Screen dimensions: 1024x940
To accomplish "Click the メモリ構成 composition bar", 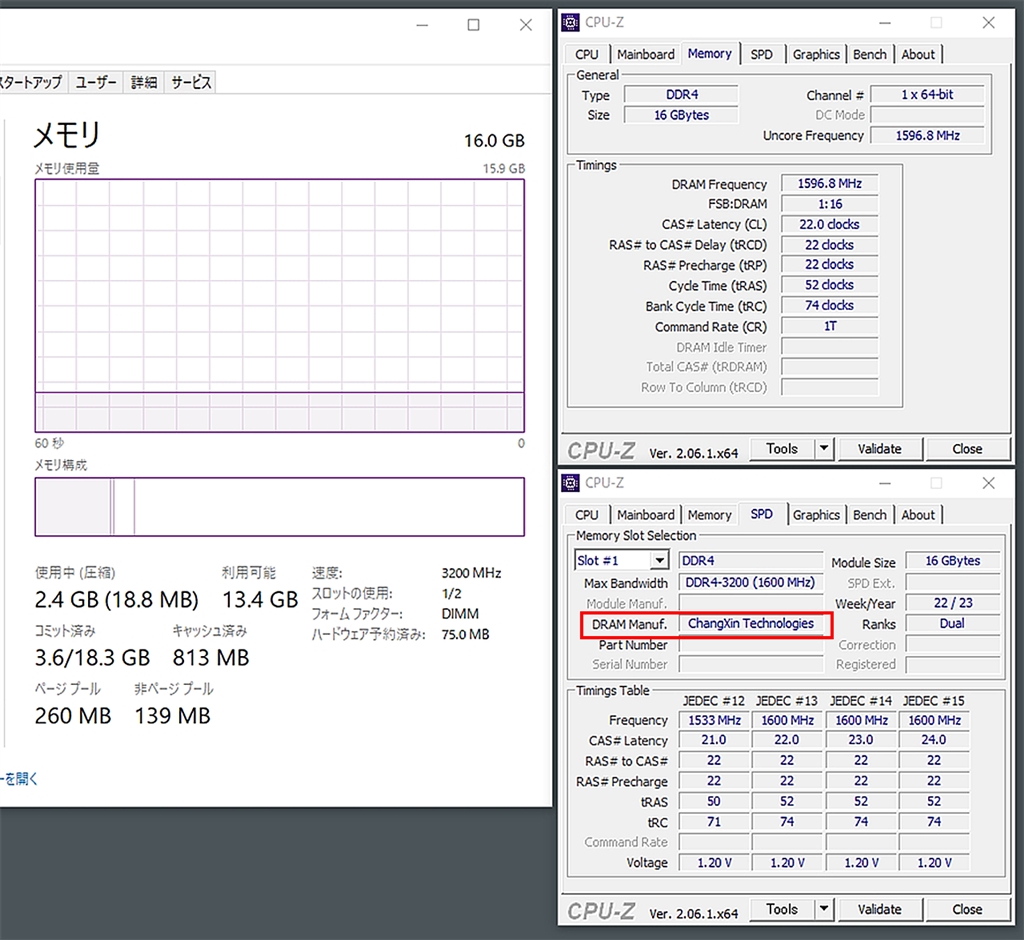I will click(x=280, y=507).
